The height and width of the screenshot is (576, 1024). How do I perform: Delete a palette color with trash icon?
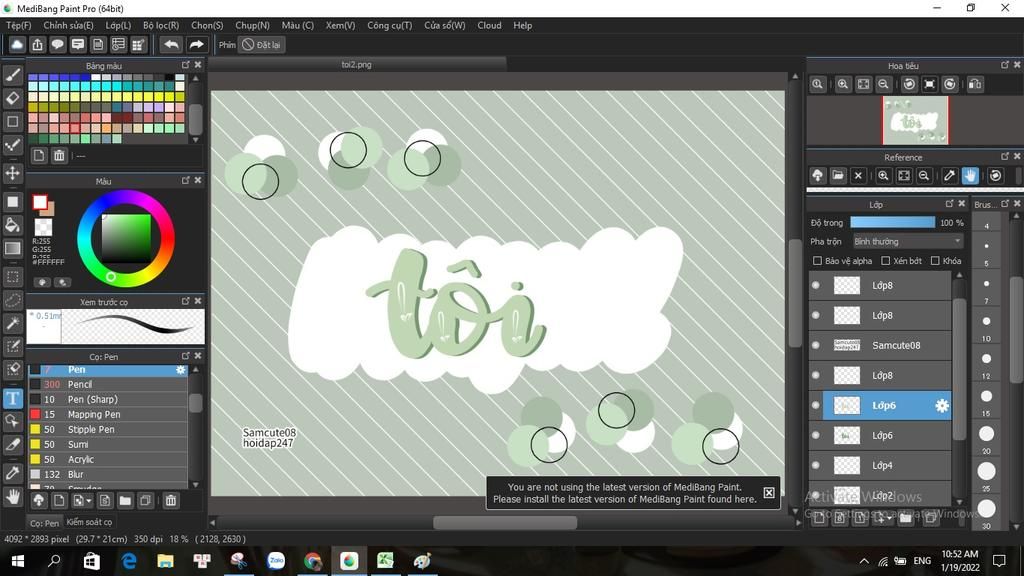(x=59, y=155)
